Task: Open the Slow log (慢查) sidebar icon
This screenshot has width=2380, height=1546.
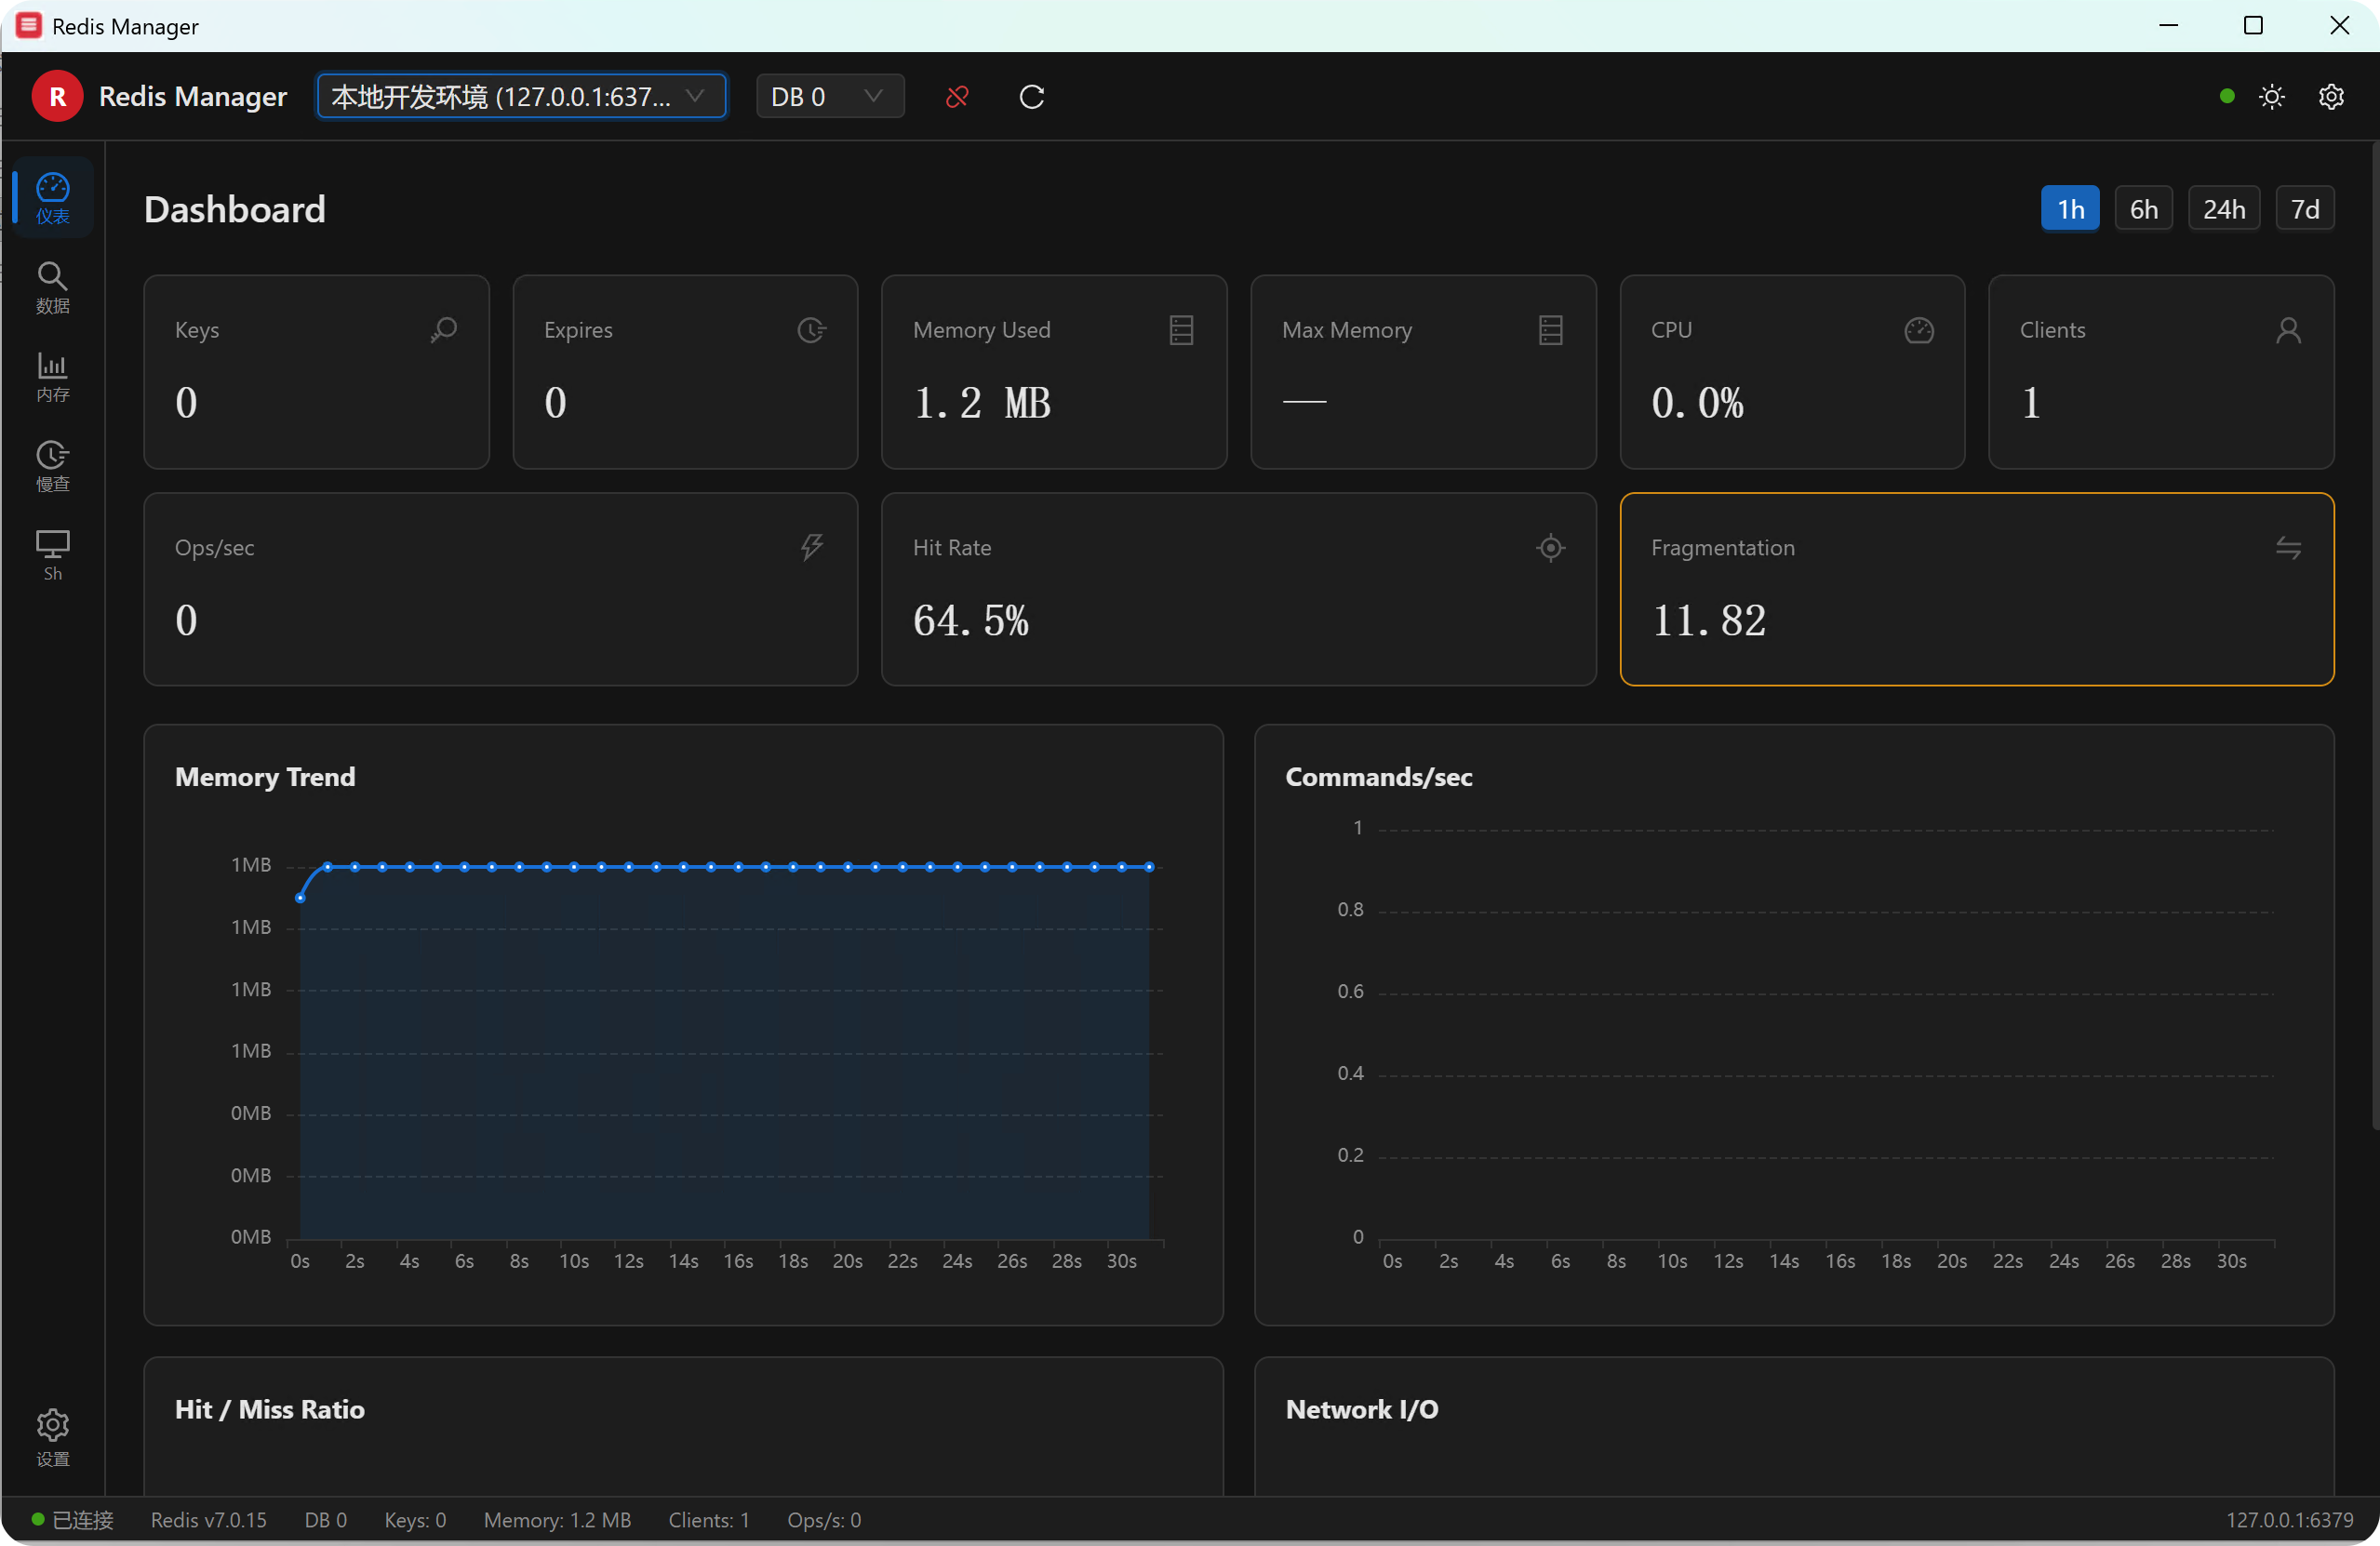Action: 53,466
